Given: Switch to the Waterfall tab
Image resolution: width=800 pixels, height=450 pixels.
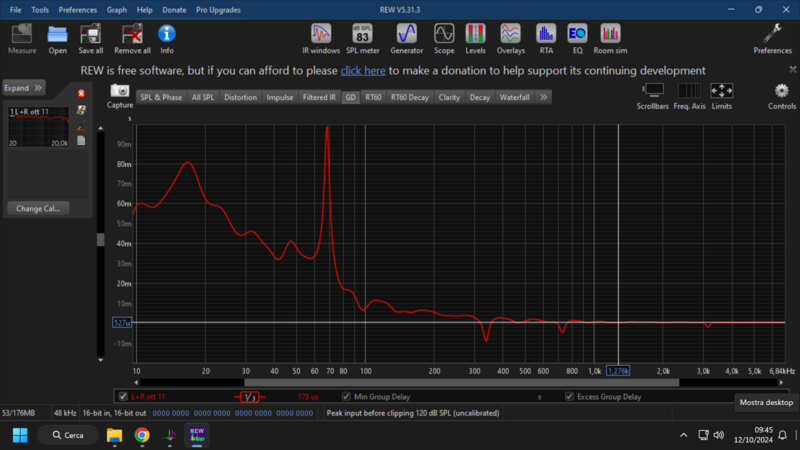Looking at the screenshot, I should tap(514, 98).
